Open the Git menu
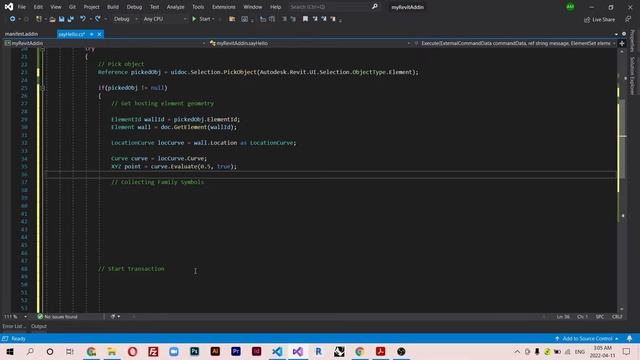This screenshot has height=360, width=640. click(x=72, y=7)
